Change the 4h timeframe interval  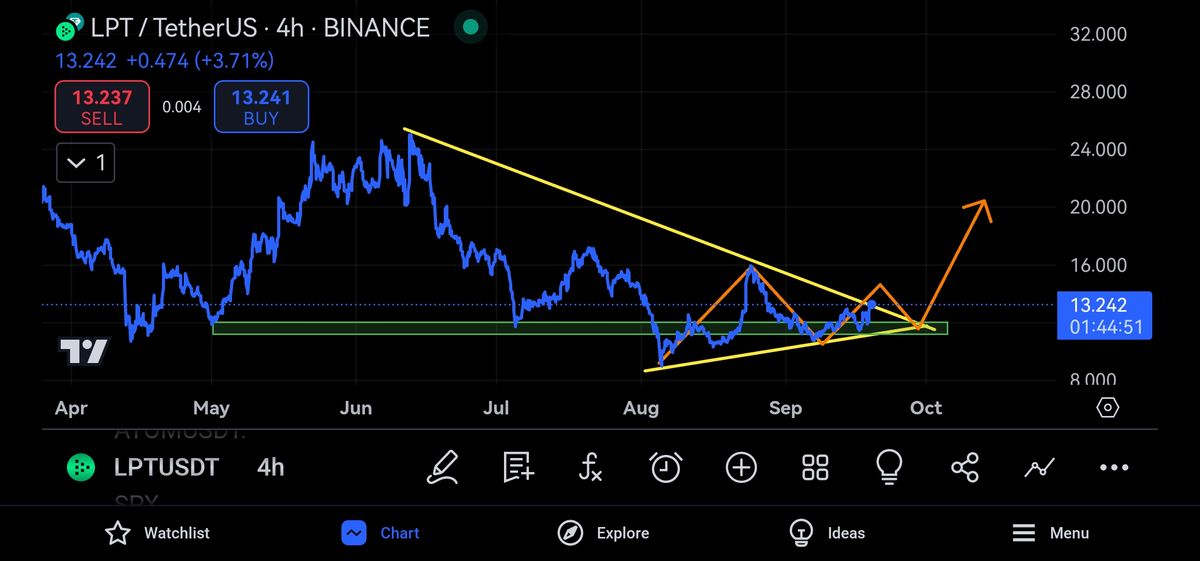pos(270,467)
